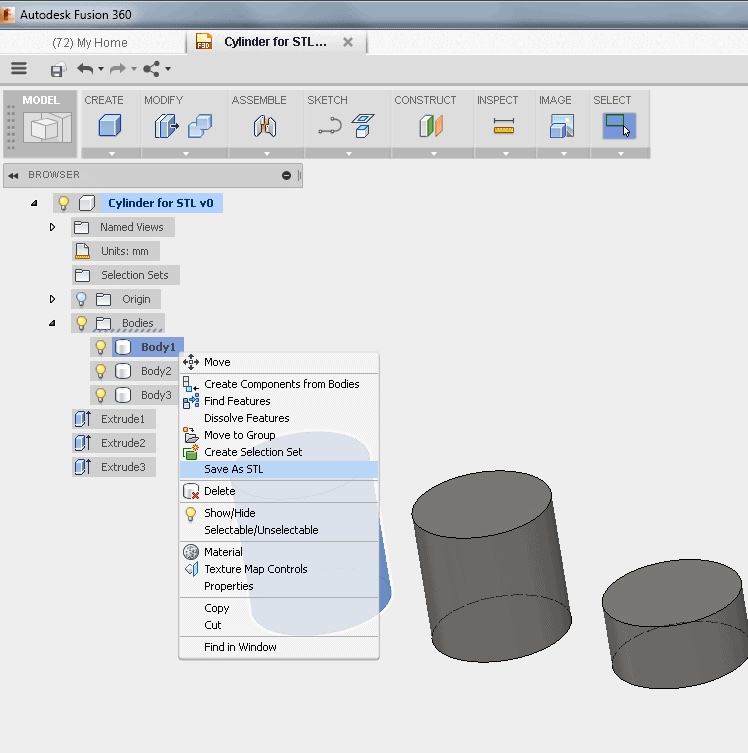This screenshot has height=753, width=748.
Task: Hide Body3 using its light bulb
Action: pyautogui.click(x=100, y=395)
